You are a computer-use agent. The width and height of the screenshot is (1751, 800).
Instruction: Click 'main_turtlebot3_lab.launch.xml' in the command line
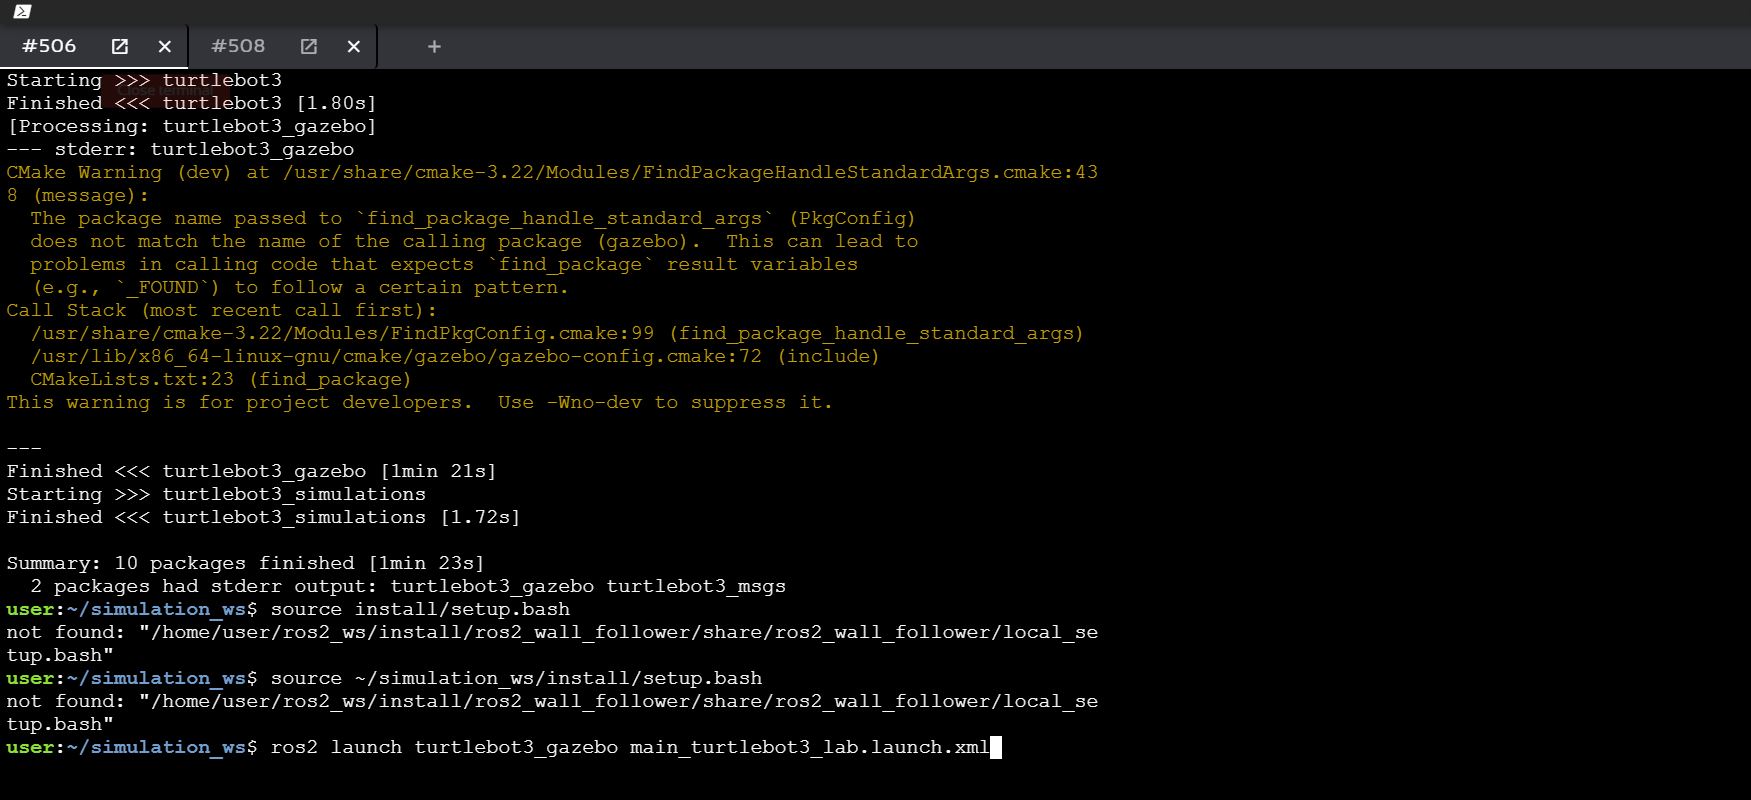coord(808,748)
